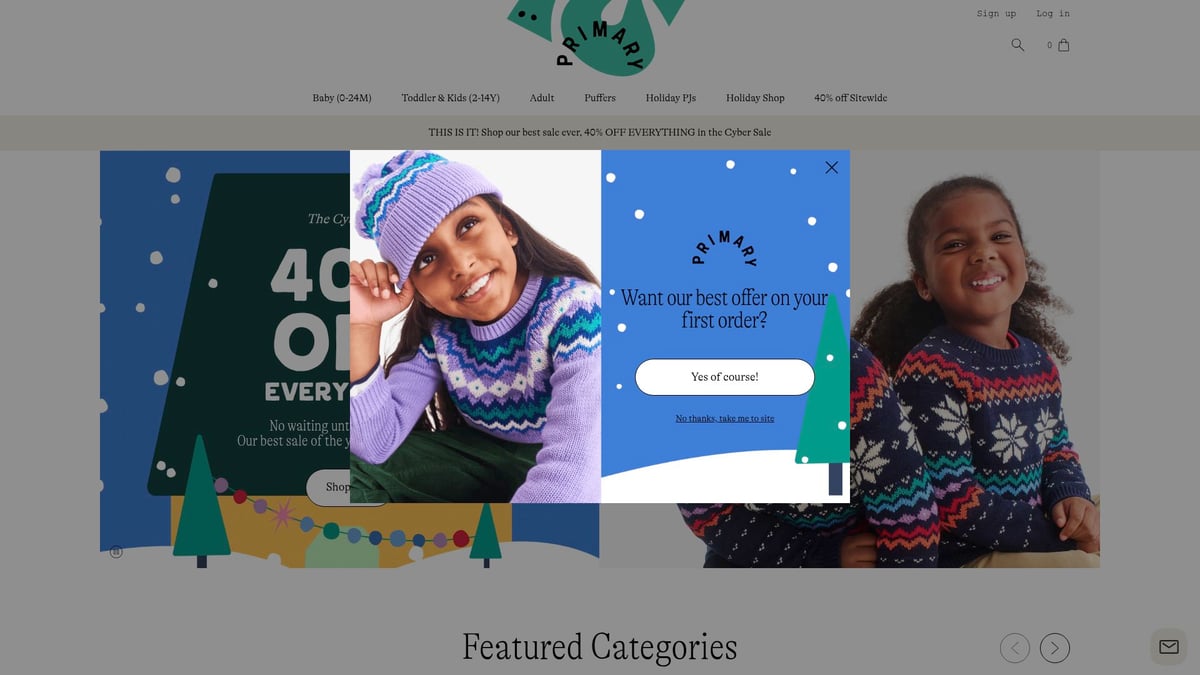Go to next Featured Categories slide
Screen dimensions: 1200x675
(x=1055, y=648)
